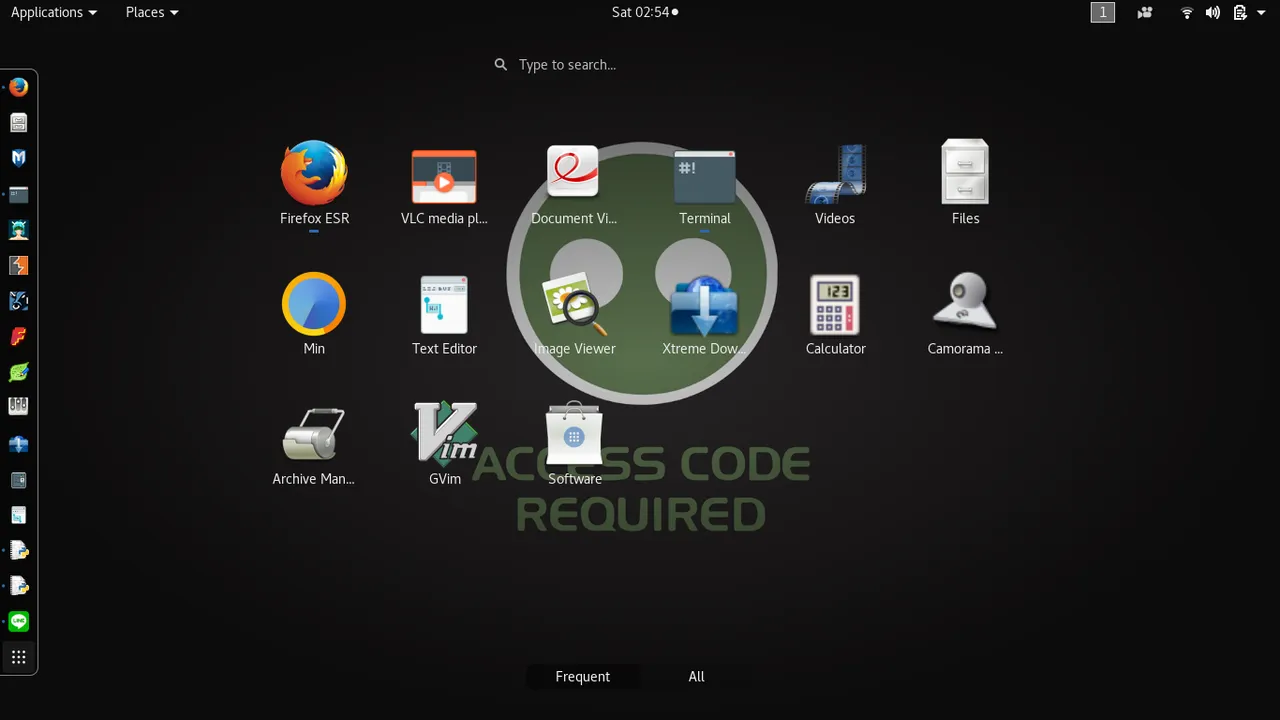Switch to the Frequent tab

click(x=582, y=677)
